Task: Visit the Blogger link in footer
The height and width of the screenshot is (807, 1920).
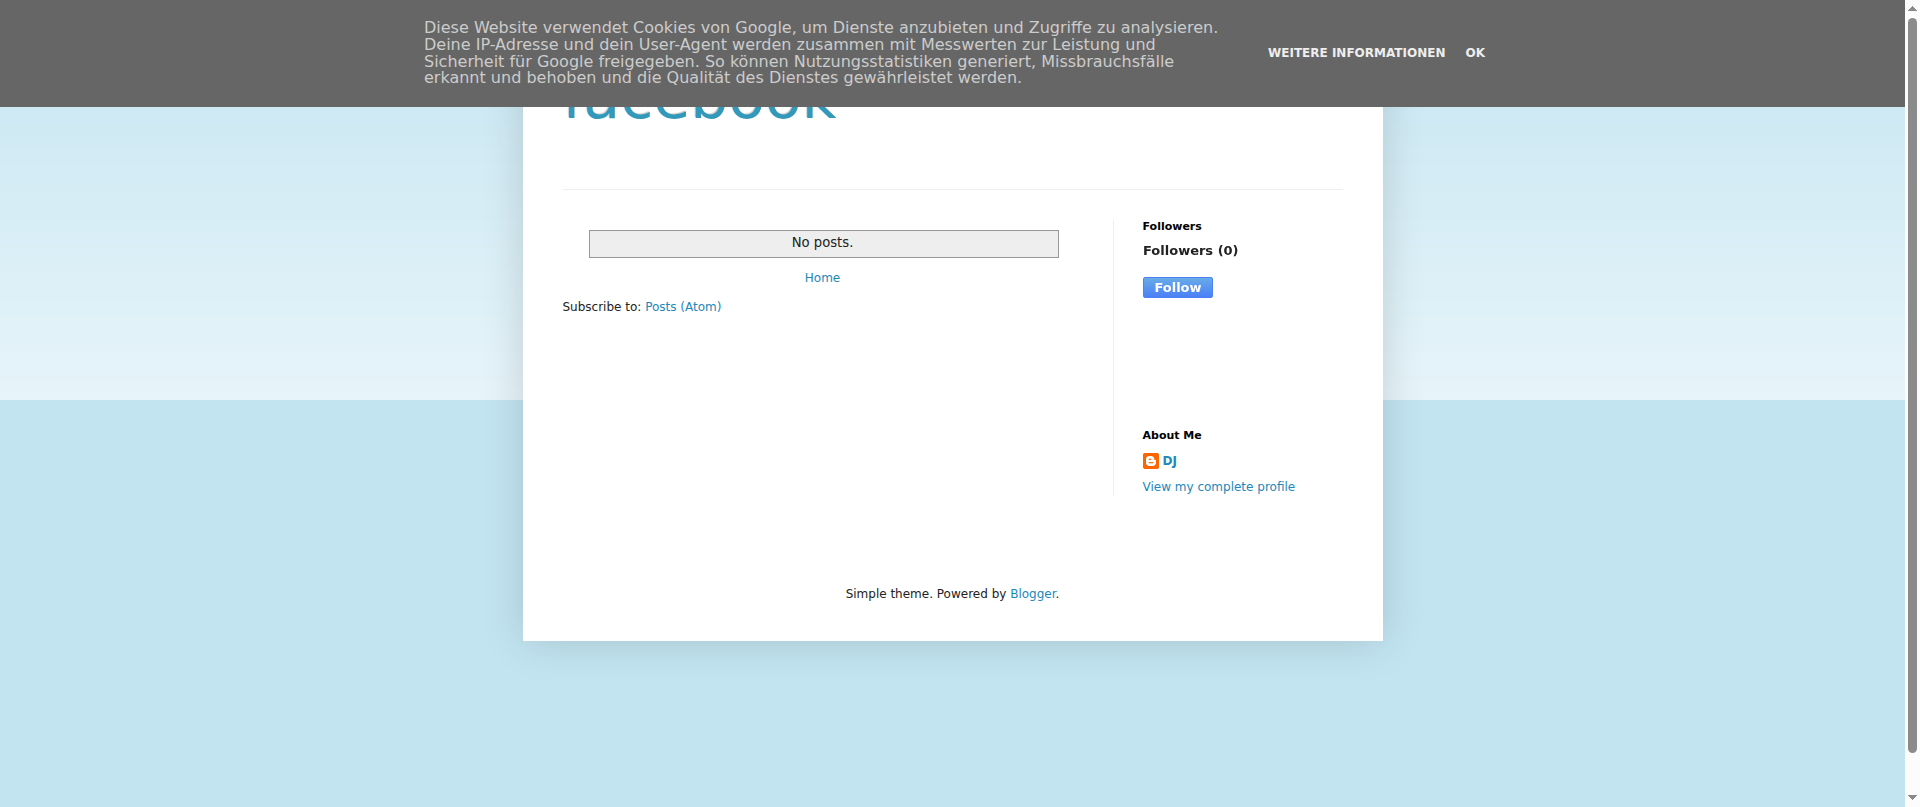Action: [x=1032, y=594]
